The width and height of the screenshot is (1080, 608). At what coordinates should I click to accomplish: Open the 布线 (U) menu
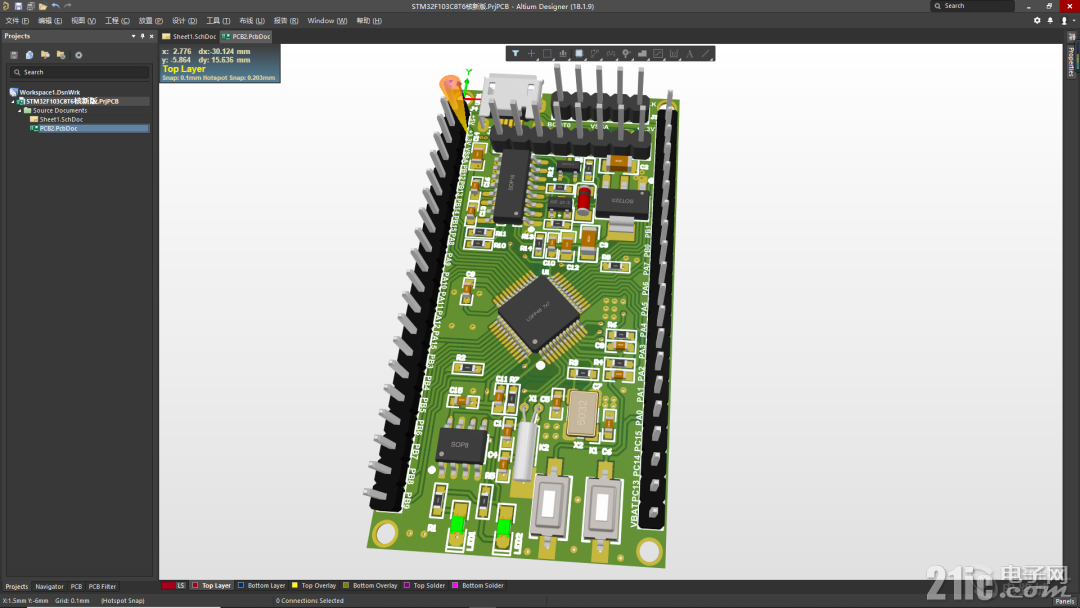point(251,21)
